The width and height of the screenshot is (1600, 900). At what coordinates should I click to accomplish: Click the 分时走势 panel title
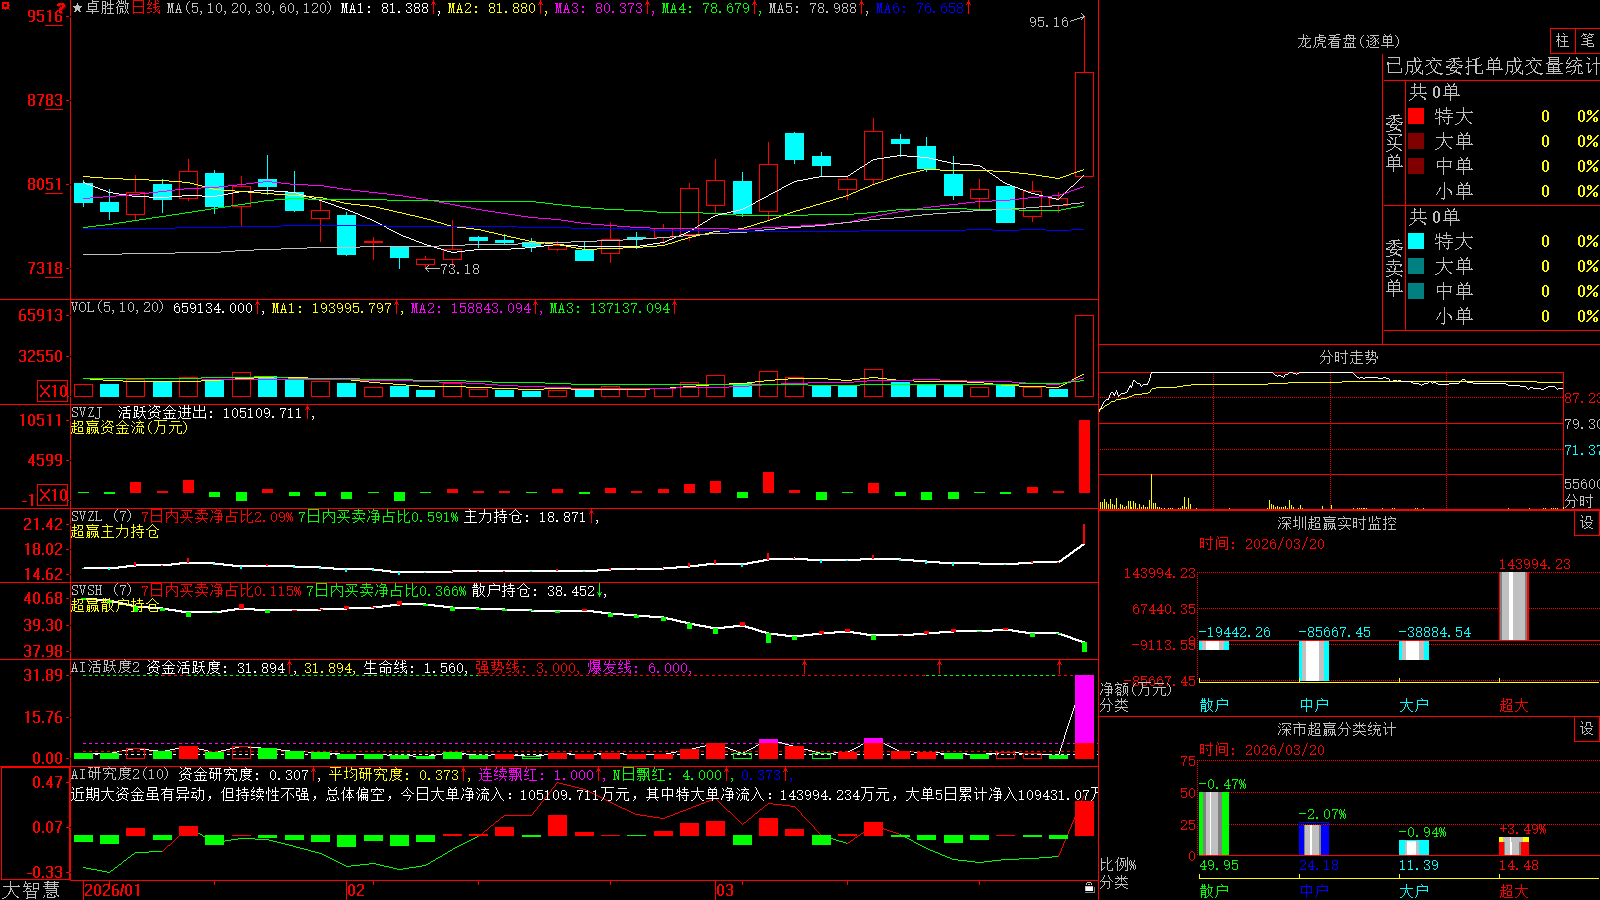coord(1348,357)
